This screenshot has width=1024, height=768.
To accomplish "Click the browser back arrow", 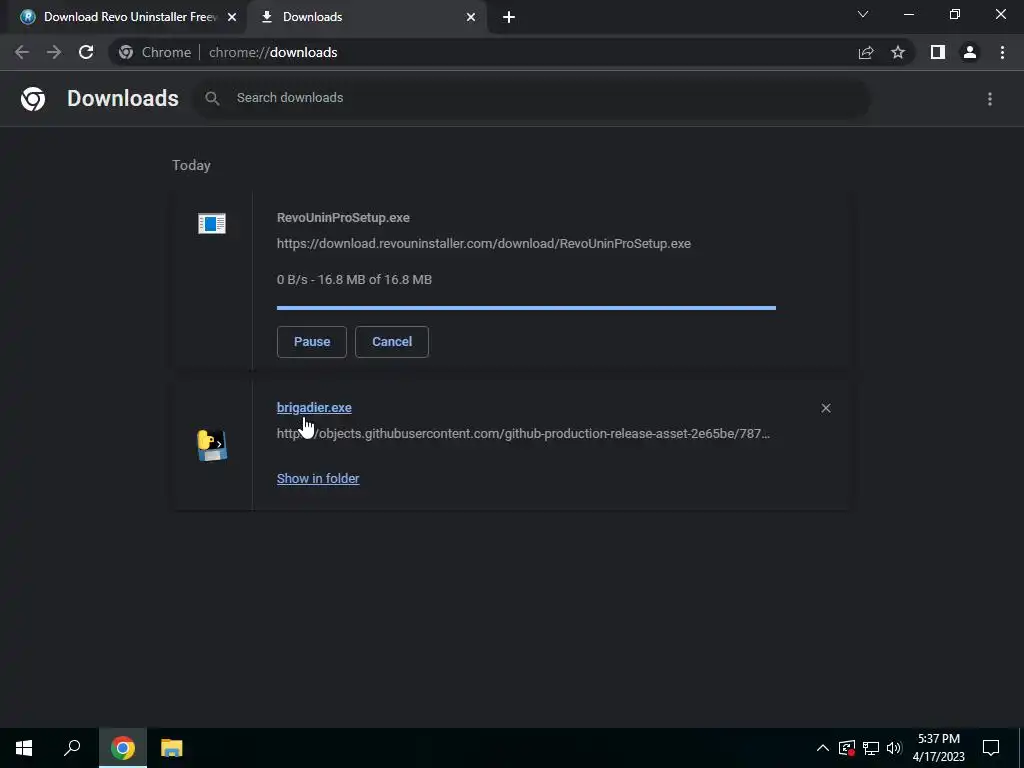I will [x=22, y=52].
